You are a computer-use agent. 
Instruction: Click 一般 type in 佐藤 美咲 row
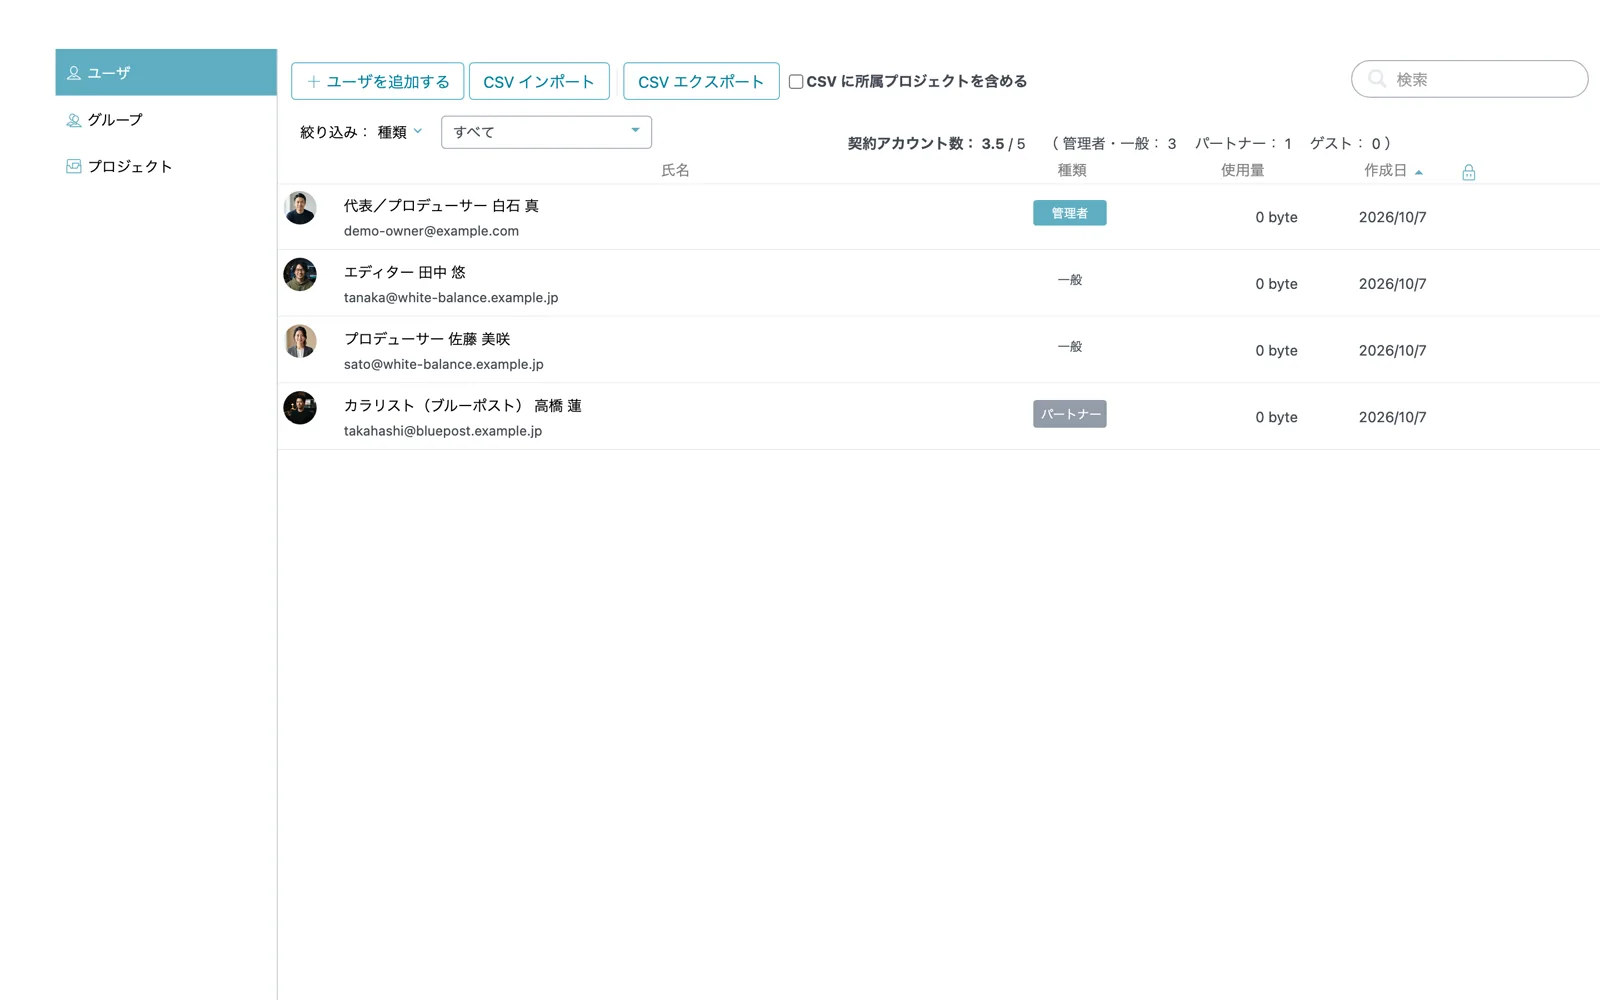tap(1070, 347)
